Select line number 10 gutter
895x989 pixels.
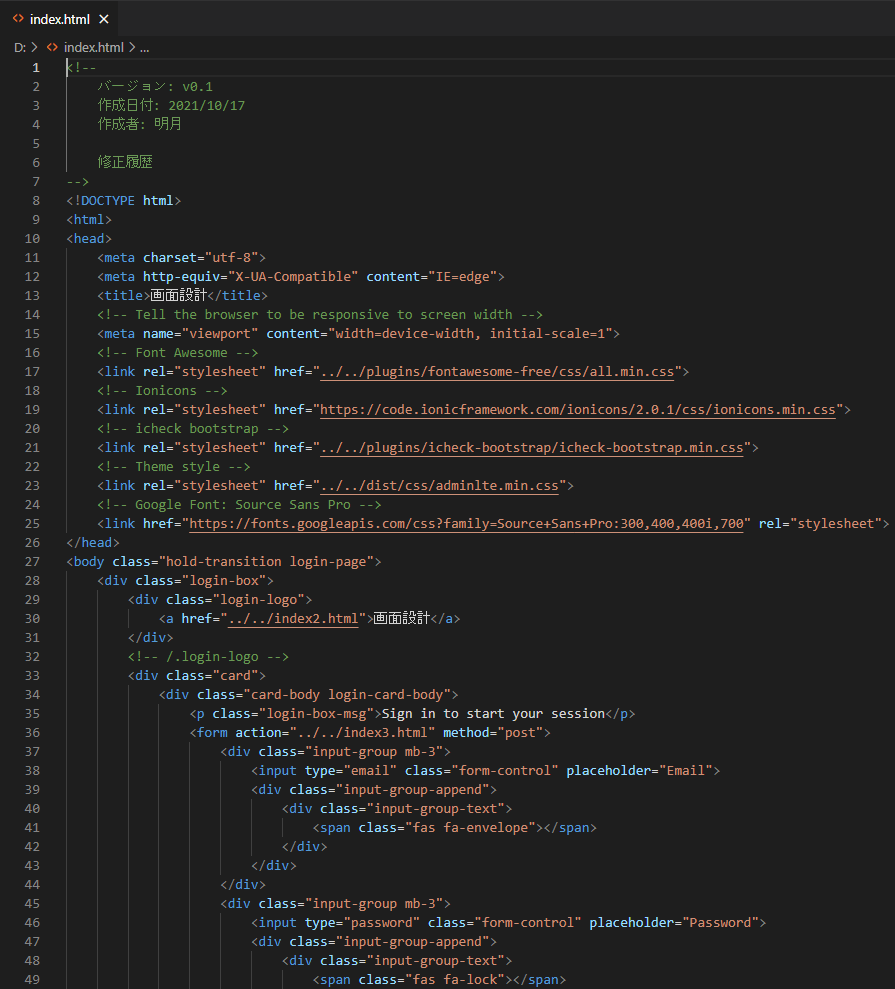click(x=32, y=238)
